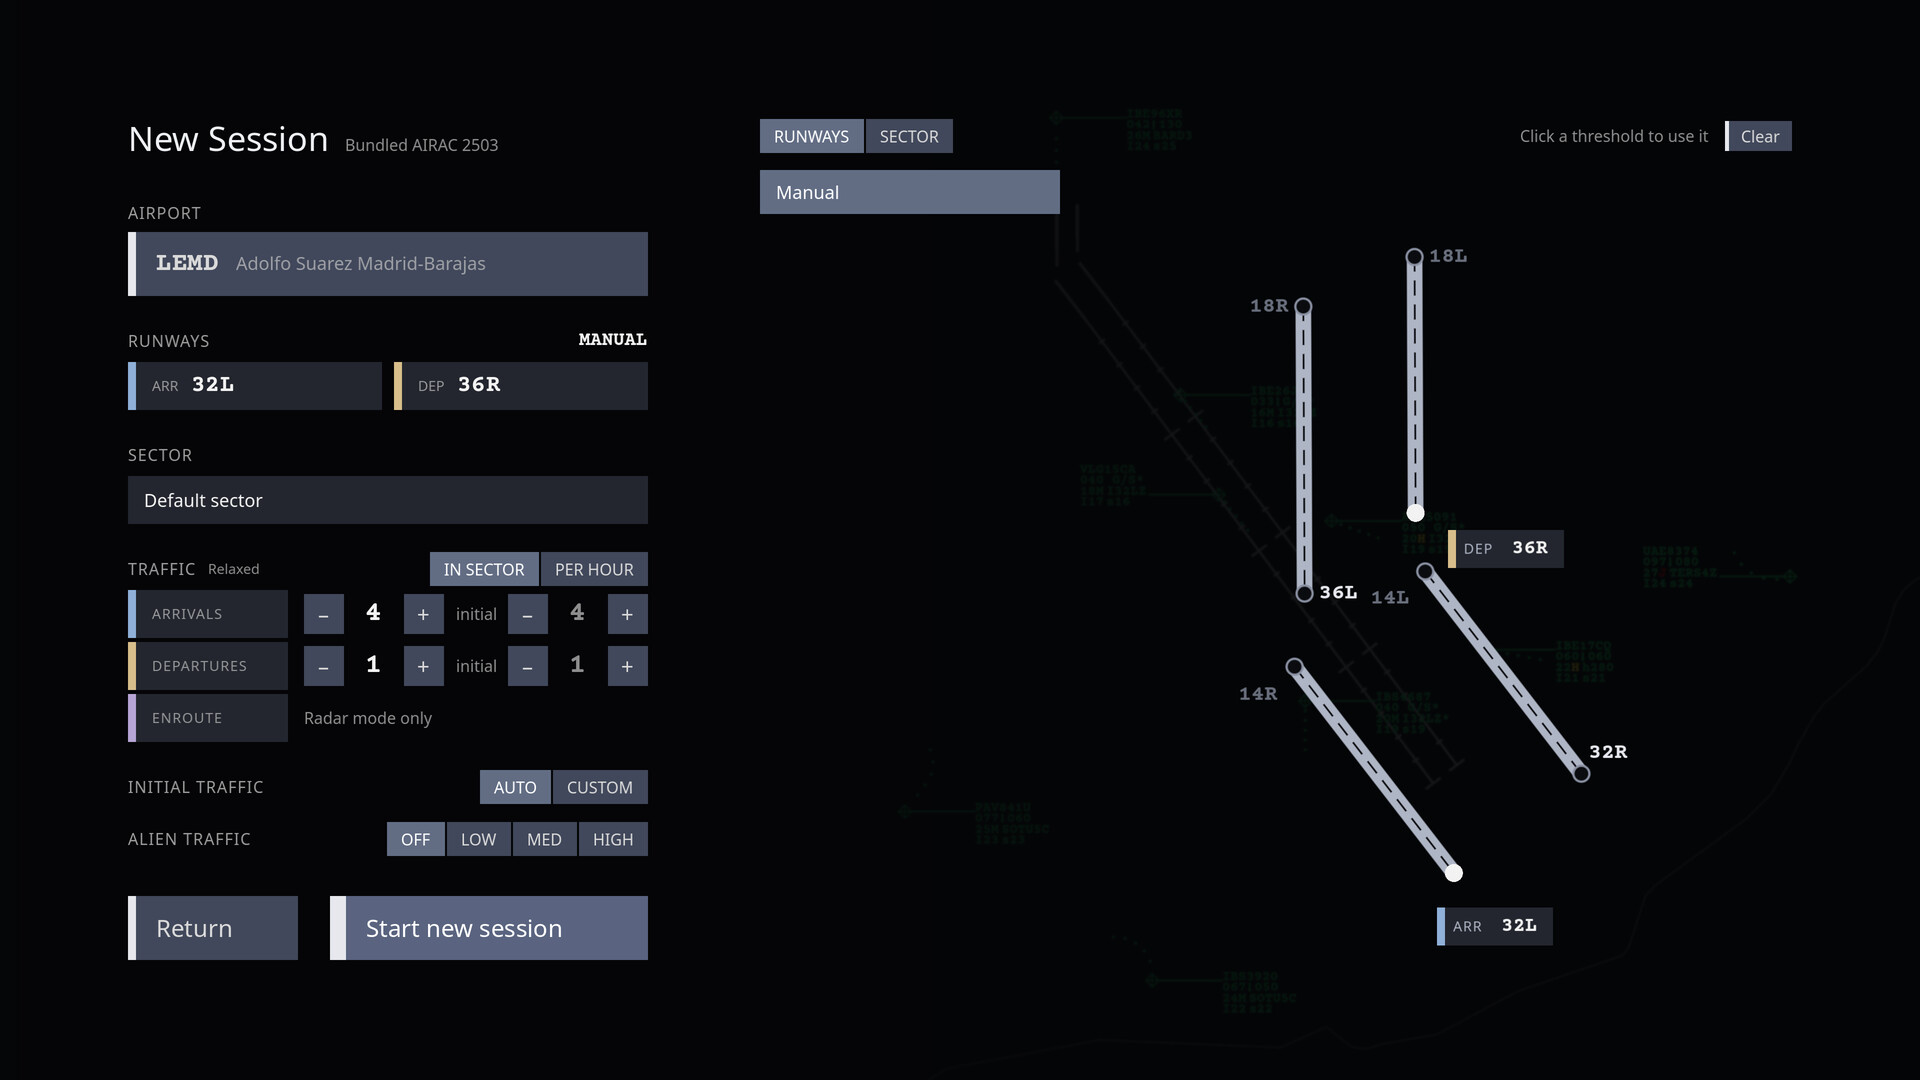1920x1080 pixels.
Task: Decrease arrivals initial count
Action: (x=528, y=614)
